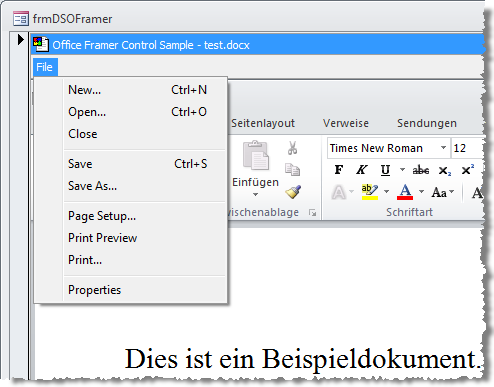The image size is (494, 387).
Task: Expand the text effects dropdown arrow
Action: coord(351,191)
